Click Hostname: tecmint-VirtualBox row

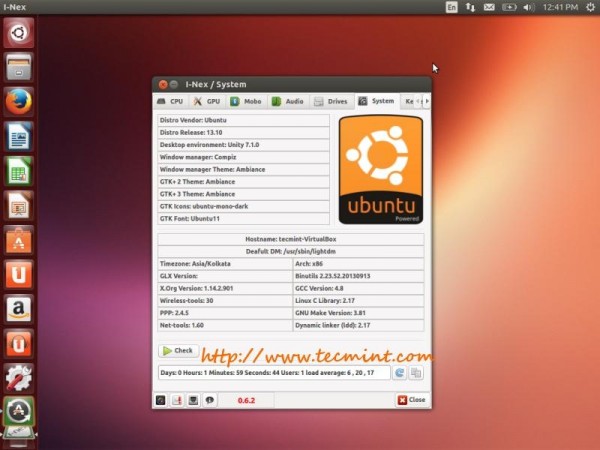pyautogui.click(x=291, y=239)
